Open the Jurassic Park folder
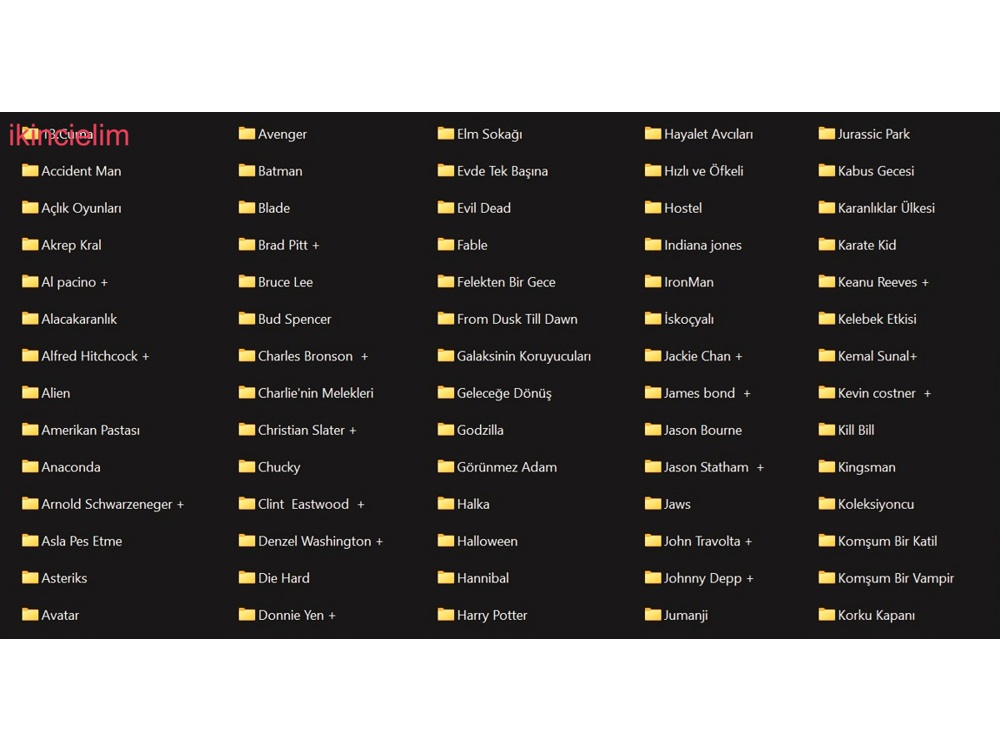 point(873,134)
